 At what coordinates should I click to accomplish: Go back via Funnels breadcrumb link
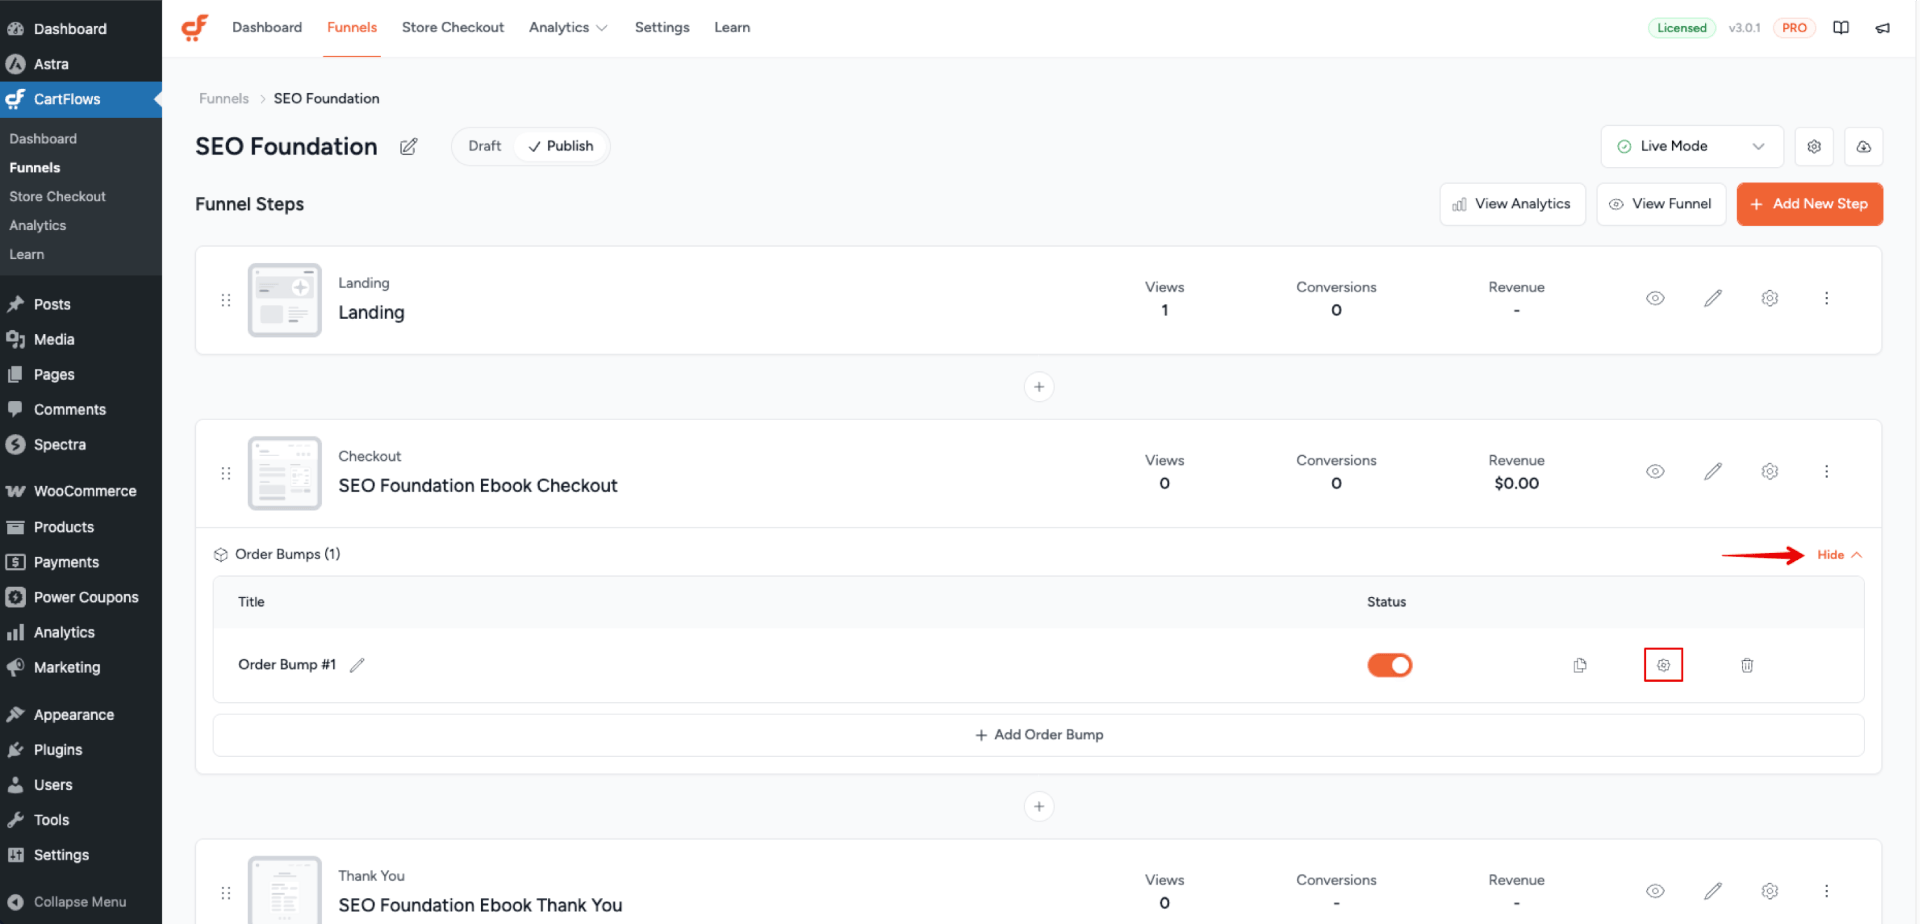[x=224, y=99]
